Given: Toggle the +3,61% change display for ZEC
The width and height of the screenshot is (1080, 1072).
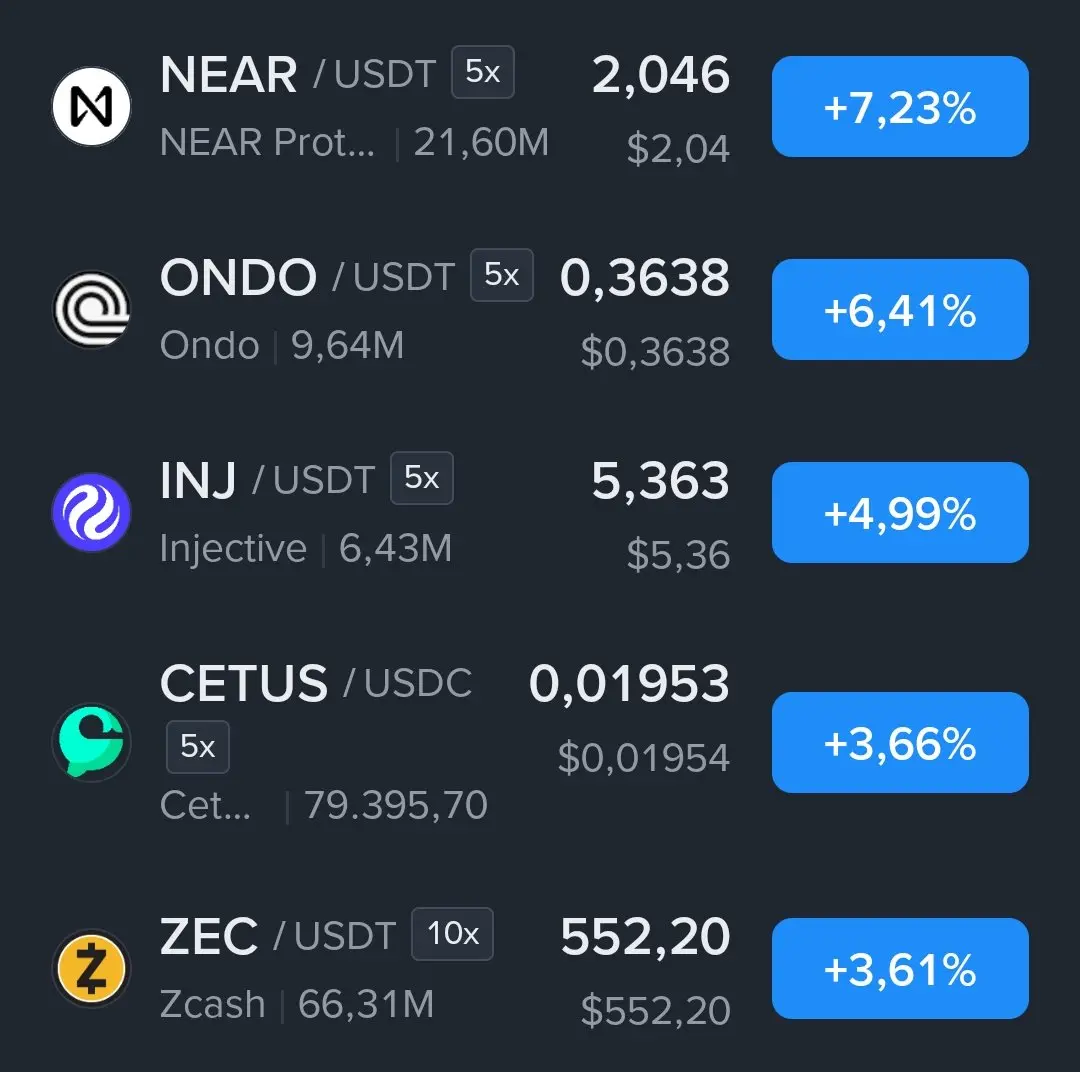Looking at the screenshot, I should click(900, 969).
